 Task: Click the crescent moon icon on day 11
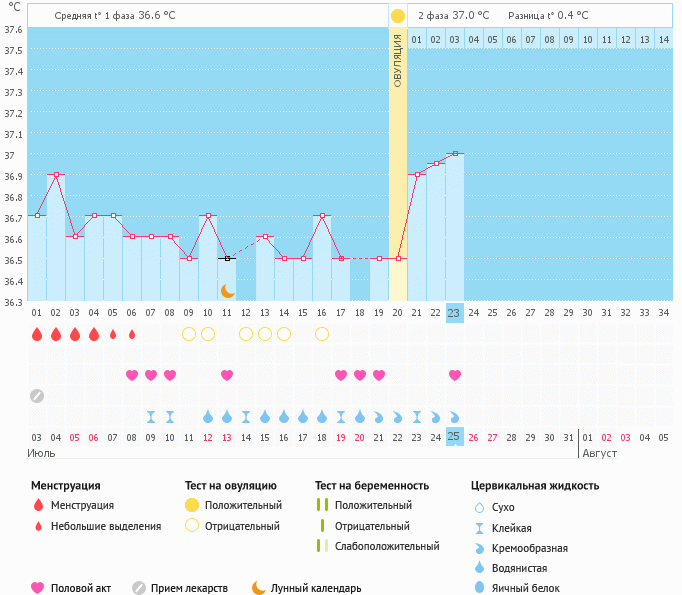228,290
